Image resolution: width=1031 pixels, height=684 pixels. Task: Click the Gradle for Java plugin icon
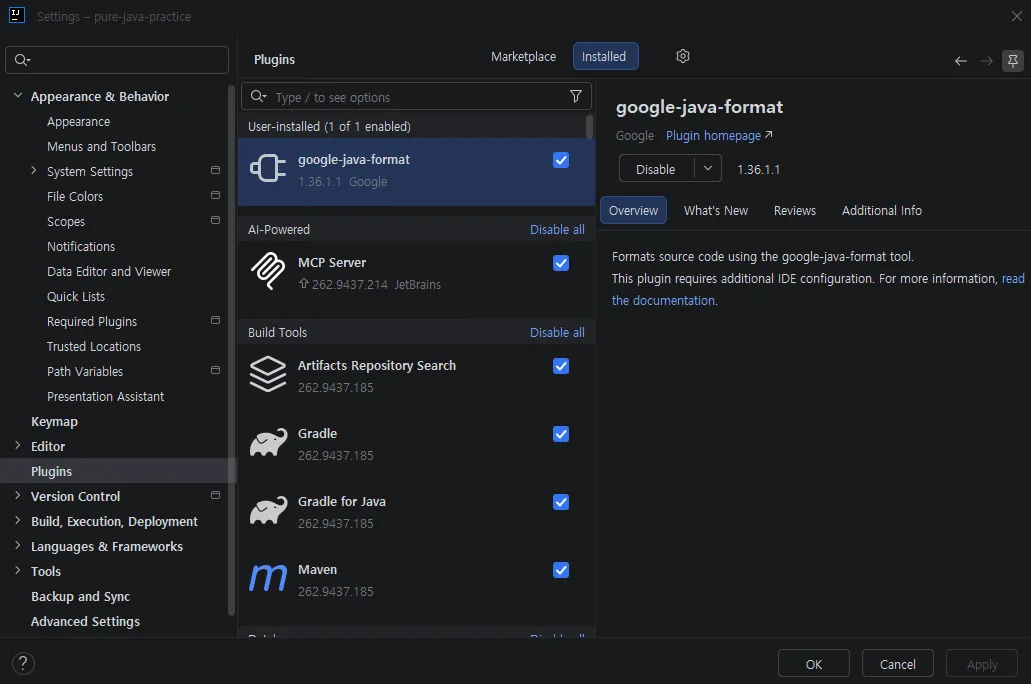point(268,510)
